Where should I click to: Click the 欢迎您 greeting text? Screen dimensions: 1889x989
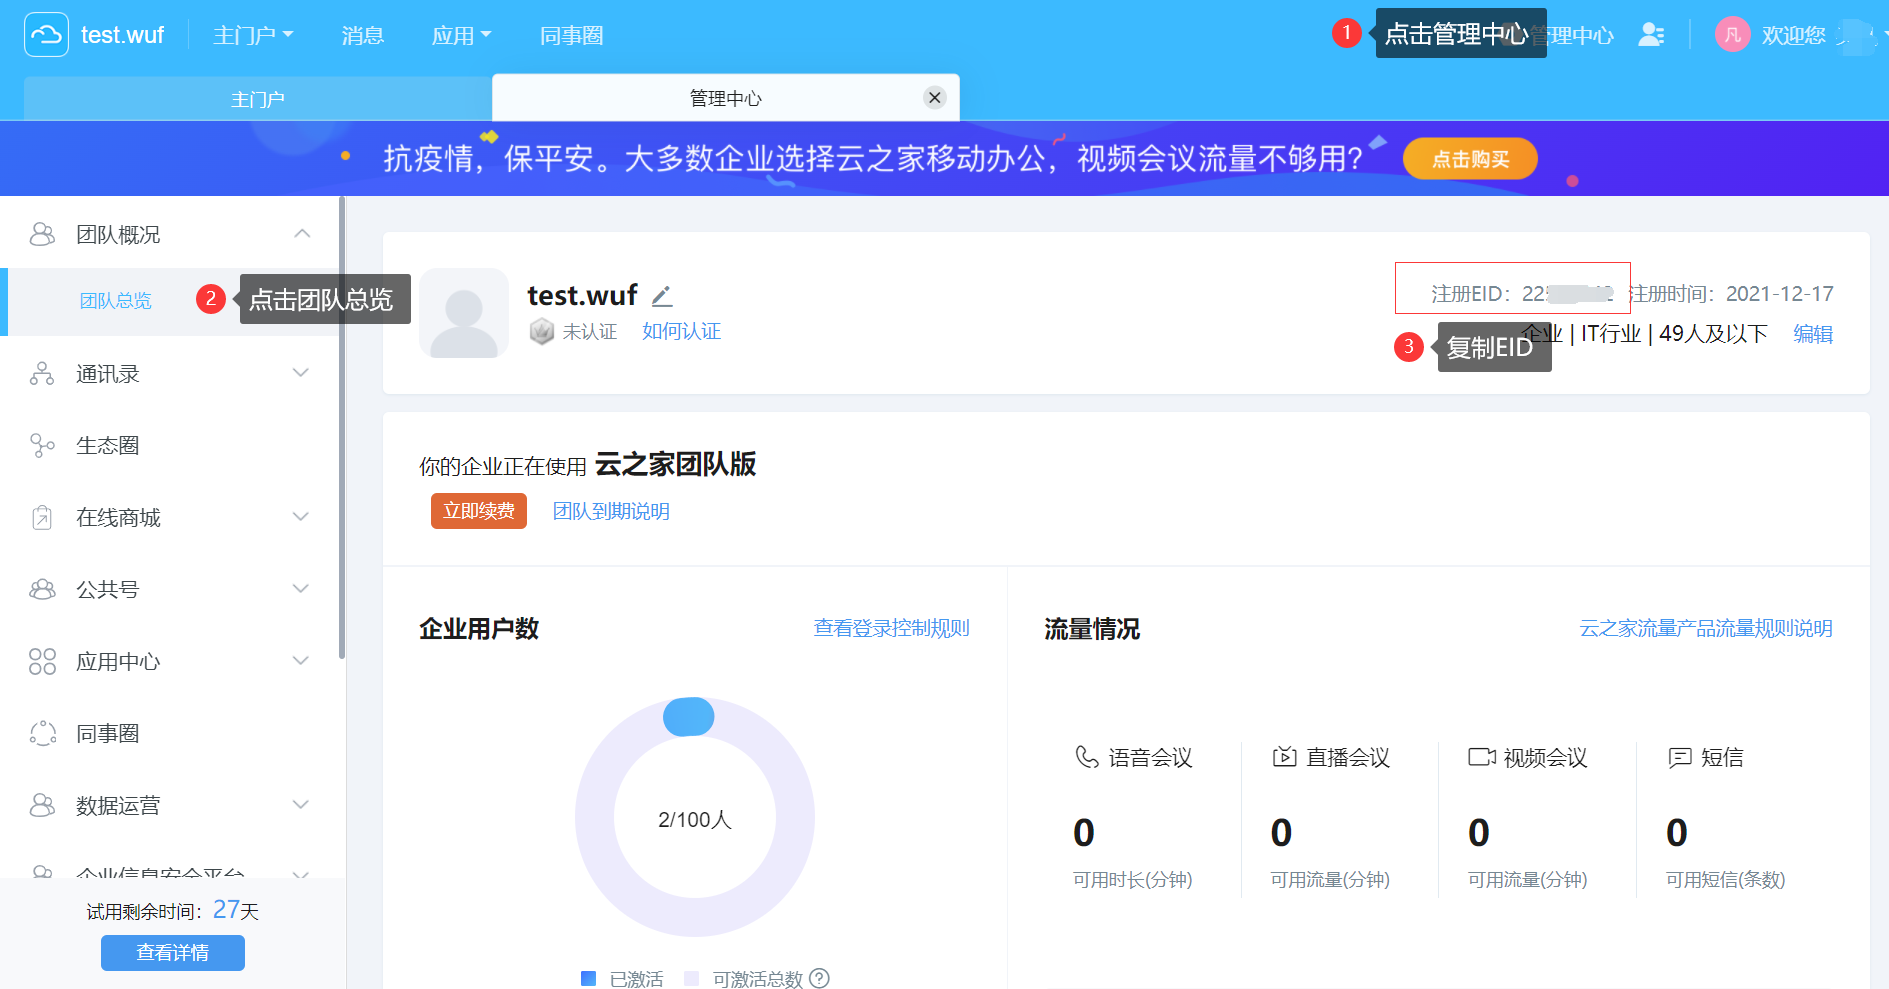(x=1794, y=36)
